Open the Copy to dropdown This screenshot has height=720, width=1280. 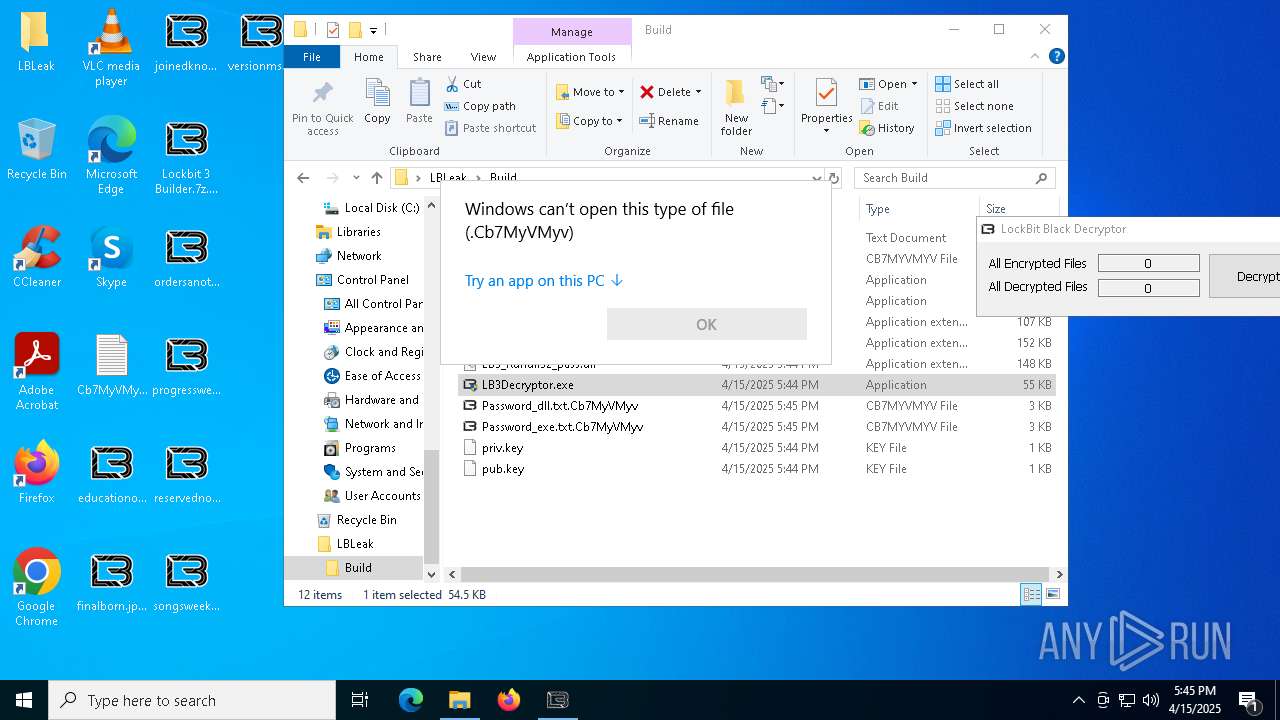[589, 121]
